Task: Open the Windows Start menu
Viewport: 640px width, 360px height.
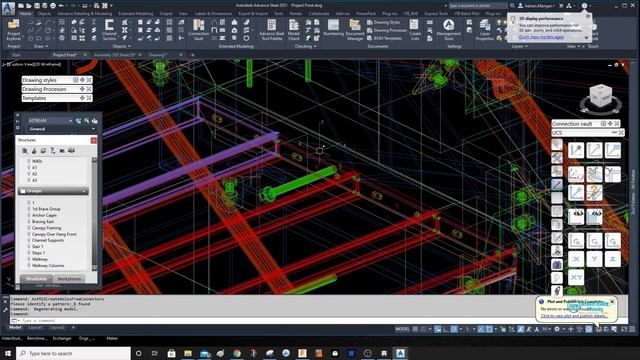Action: (x=8, y=353)
